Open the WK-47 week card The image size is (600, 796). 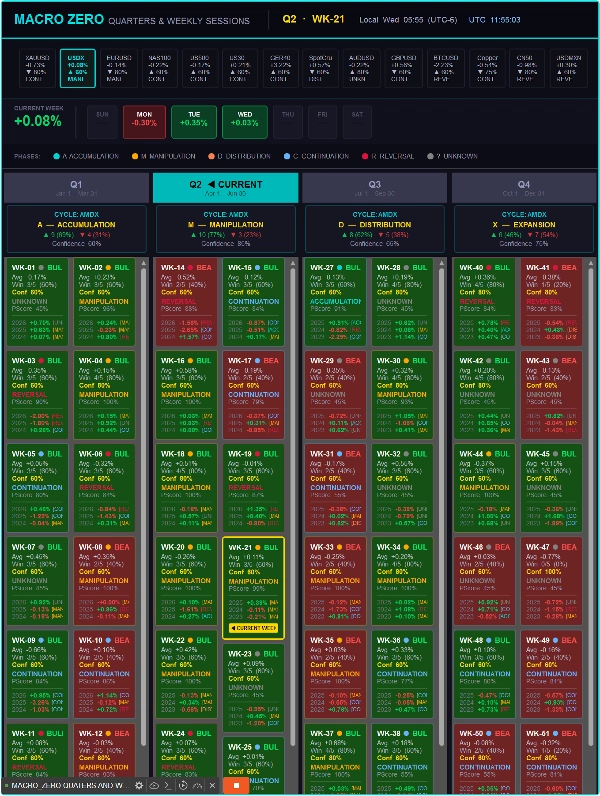click(551, 581)
